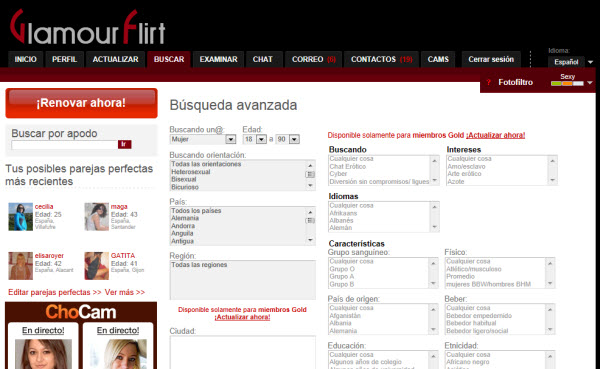600x369 pixels.
Task: Select Albanés in Idiomas list
Action: [x=341, y=220]
